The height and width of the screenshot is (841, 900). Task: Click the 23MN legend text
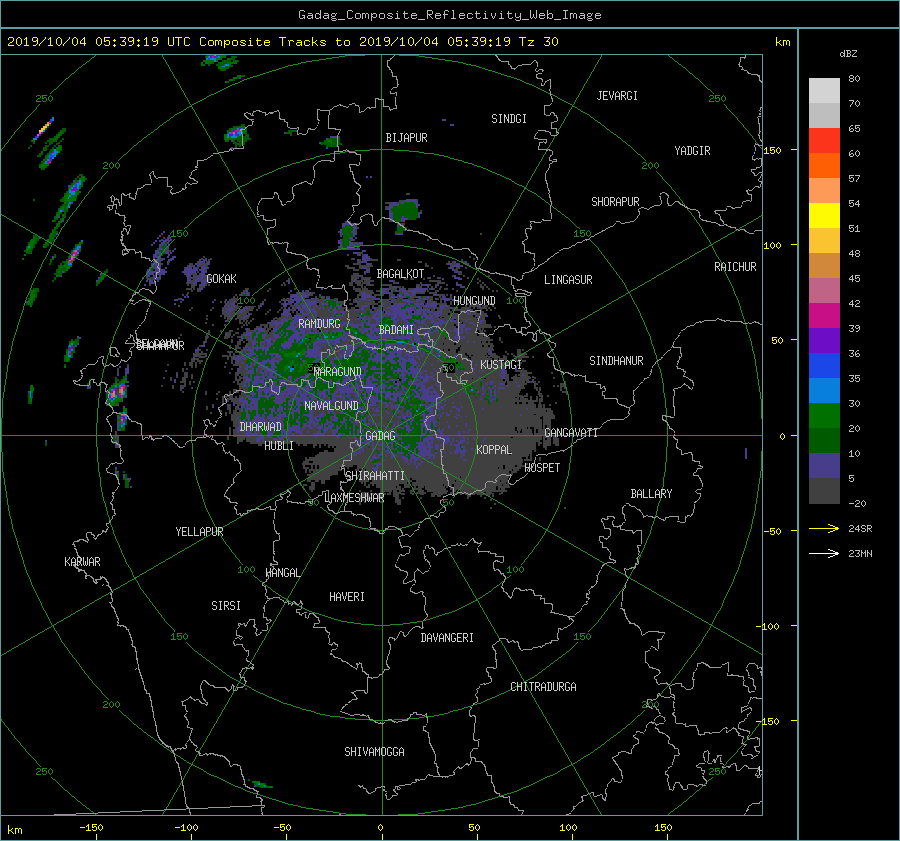tap(860, 554)
